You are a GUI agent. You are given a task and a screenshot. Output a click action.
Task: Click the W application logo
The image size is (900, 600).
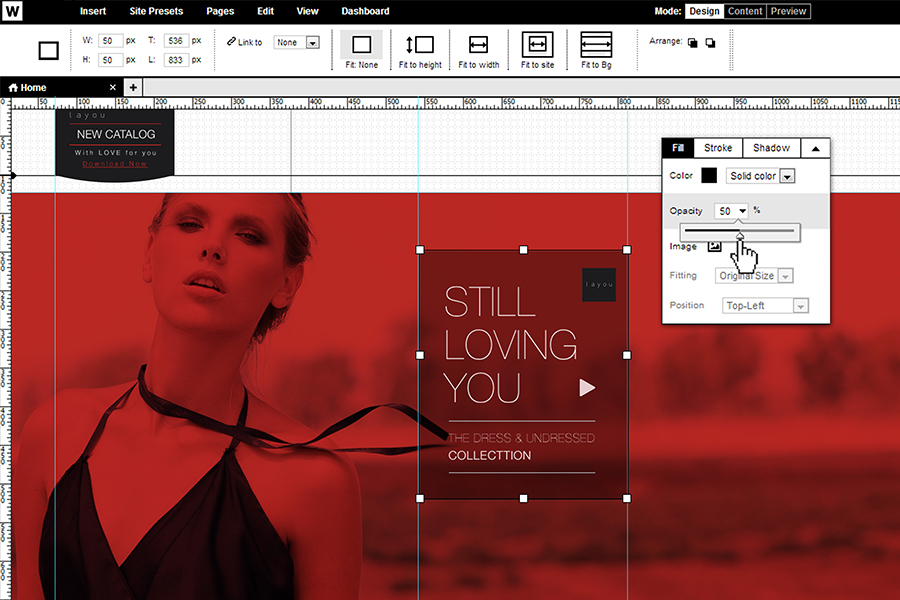[x=13, y=11]
